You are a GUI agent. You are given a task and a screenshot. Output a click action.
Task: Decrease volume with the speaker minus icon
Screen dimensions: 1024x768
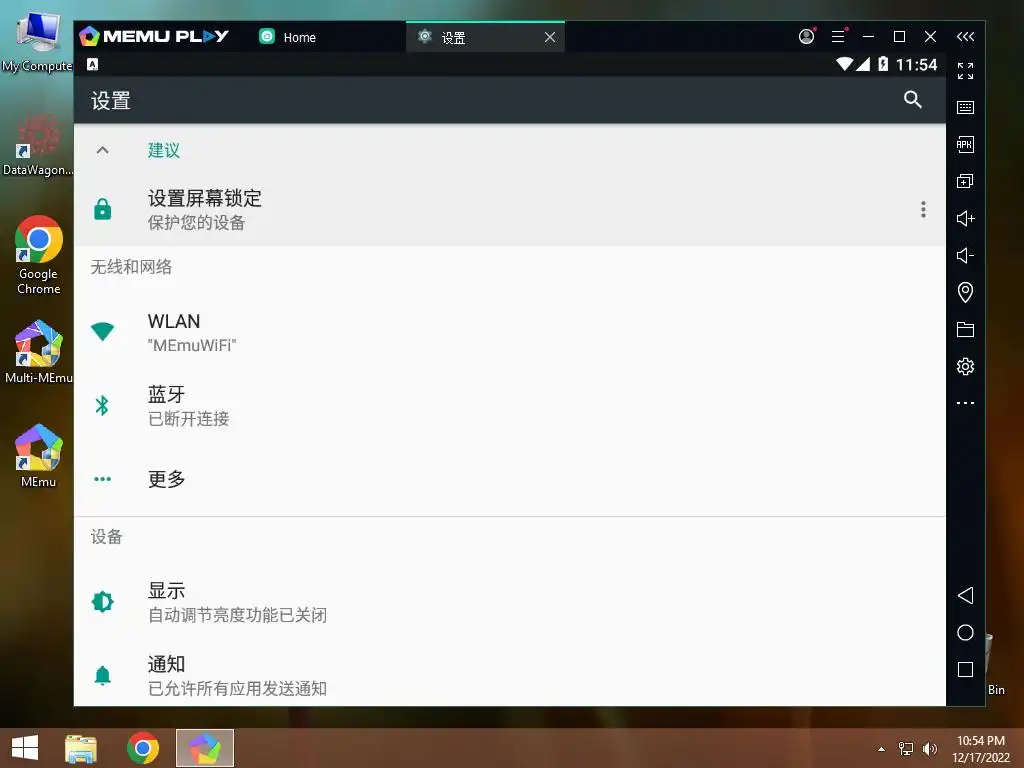point(965,255)
